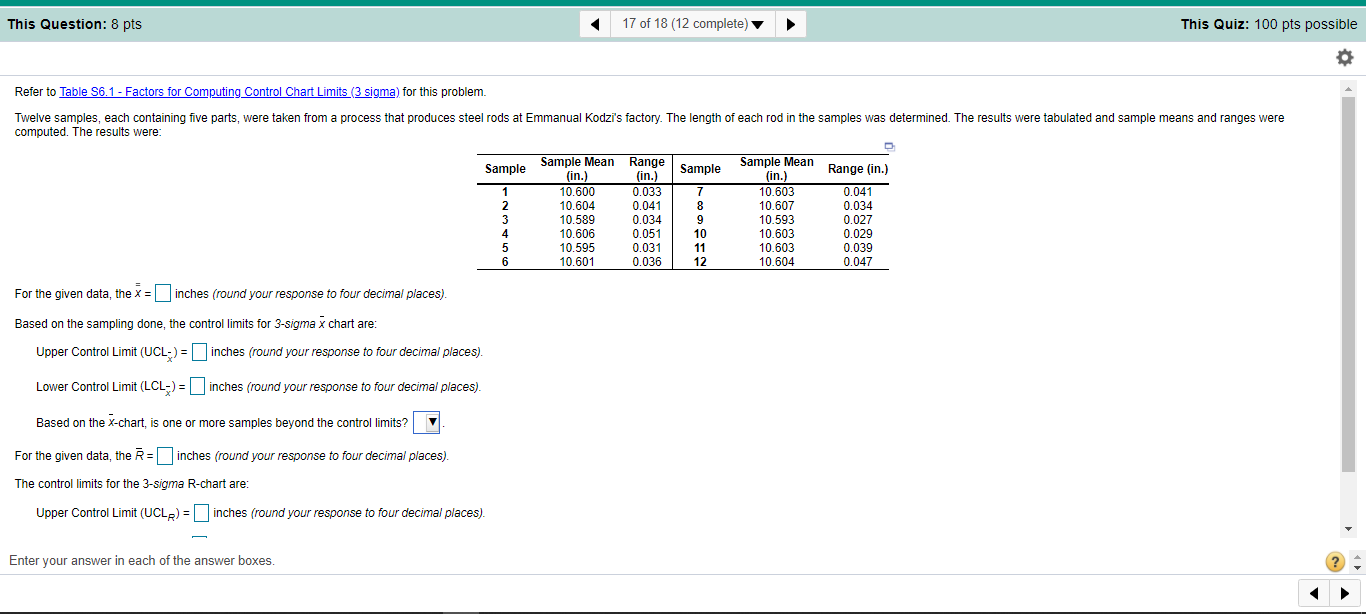The width and height of the screenshot is (1366, 614).
Task: Click the bottom-right next arrow button
Action: [x=1346, y=596]
